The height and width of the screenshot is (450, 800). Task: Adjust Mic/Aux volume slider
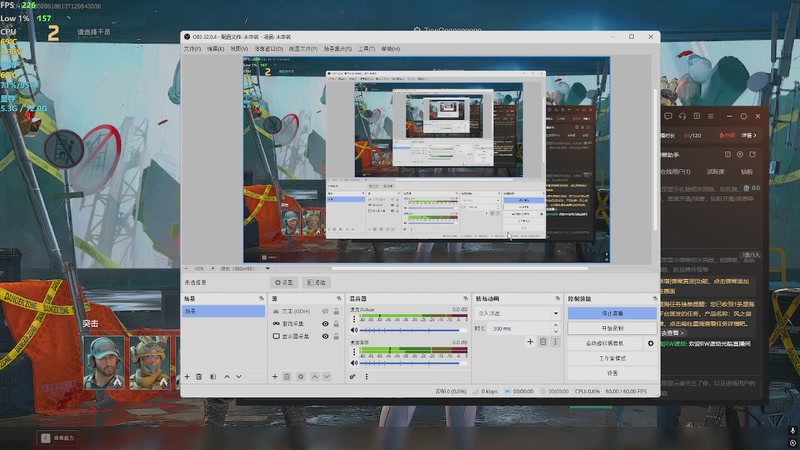point(413,330)
